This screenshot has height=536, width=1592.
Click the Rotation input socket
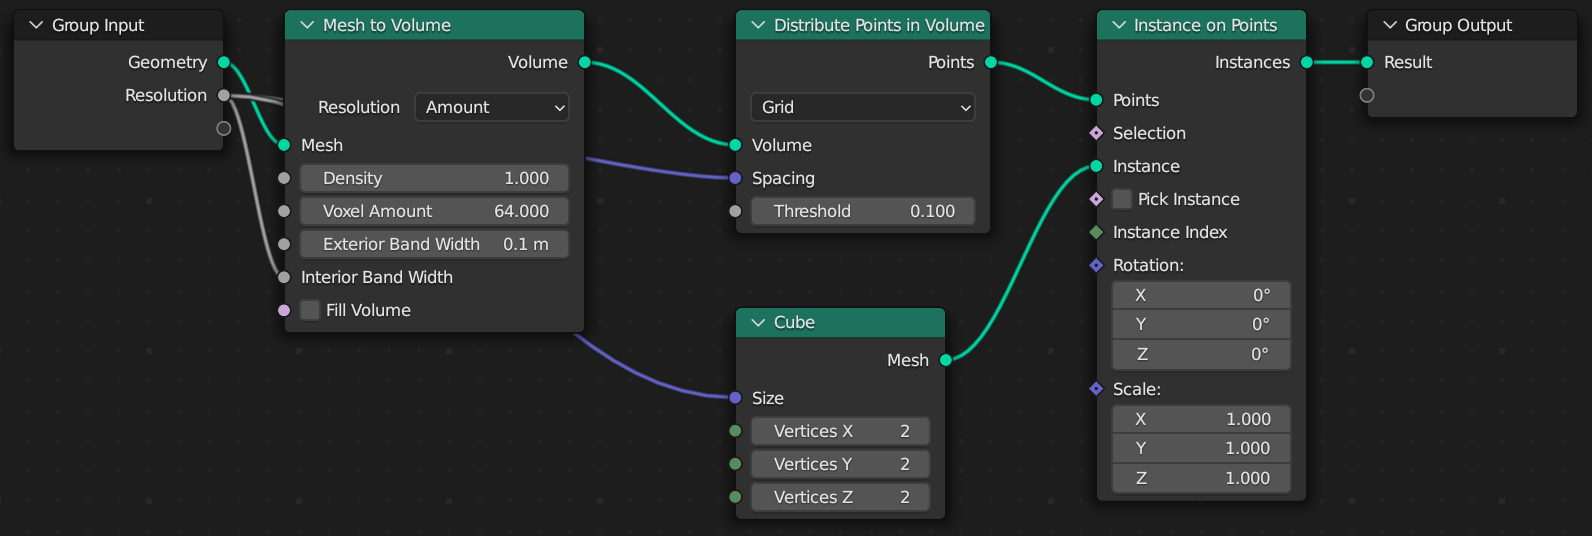1096,265
